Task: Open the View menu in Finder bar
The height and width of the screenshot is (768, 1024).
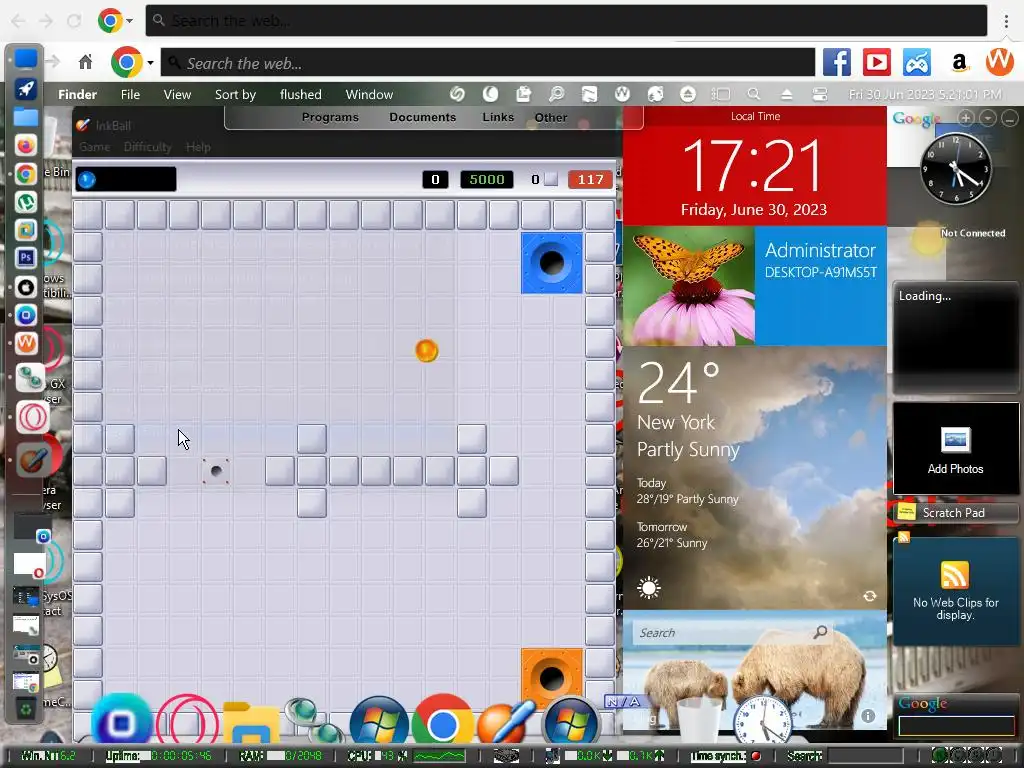Action: pyautogui.click(x=177, y=95)
